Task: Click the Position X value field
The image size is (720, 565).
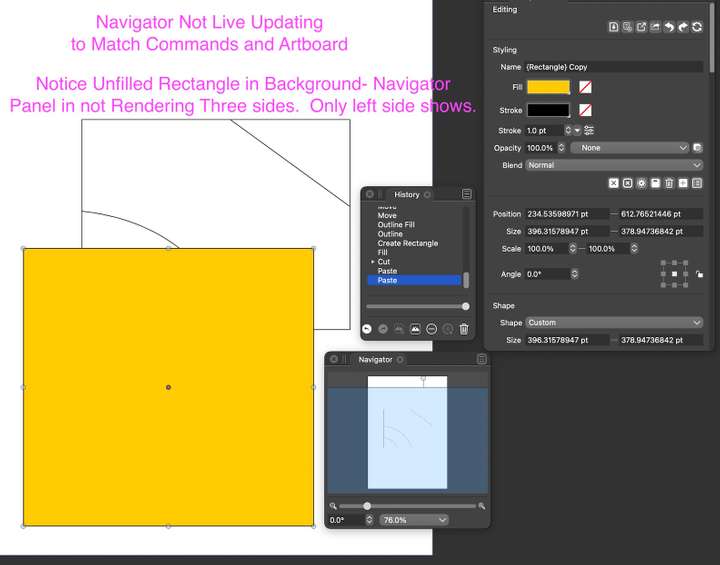Action: 567,214
